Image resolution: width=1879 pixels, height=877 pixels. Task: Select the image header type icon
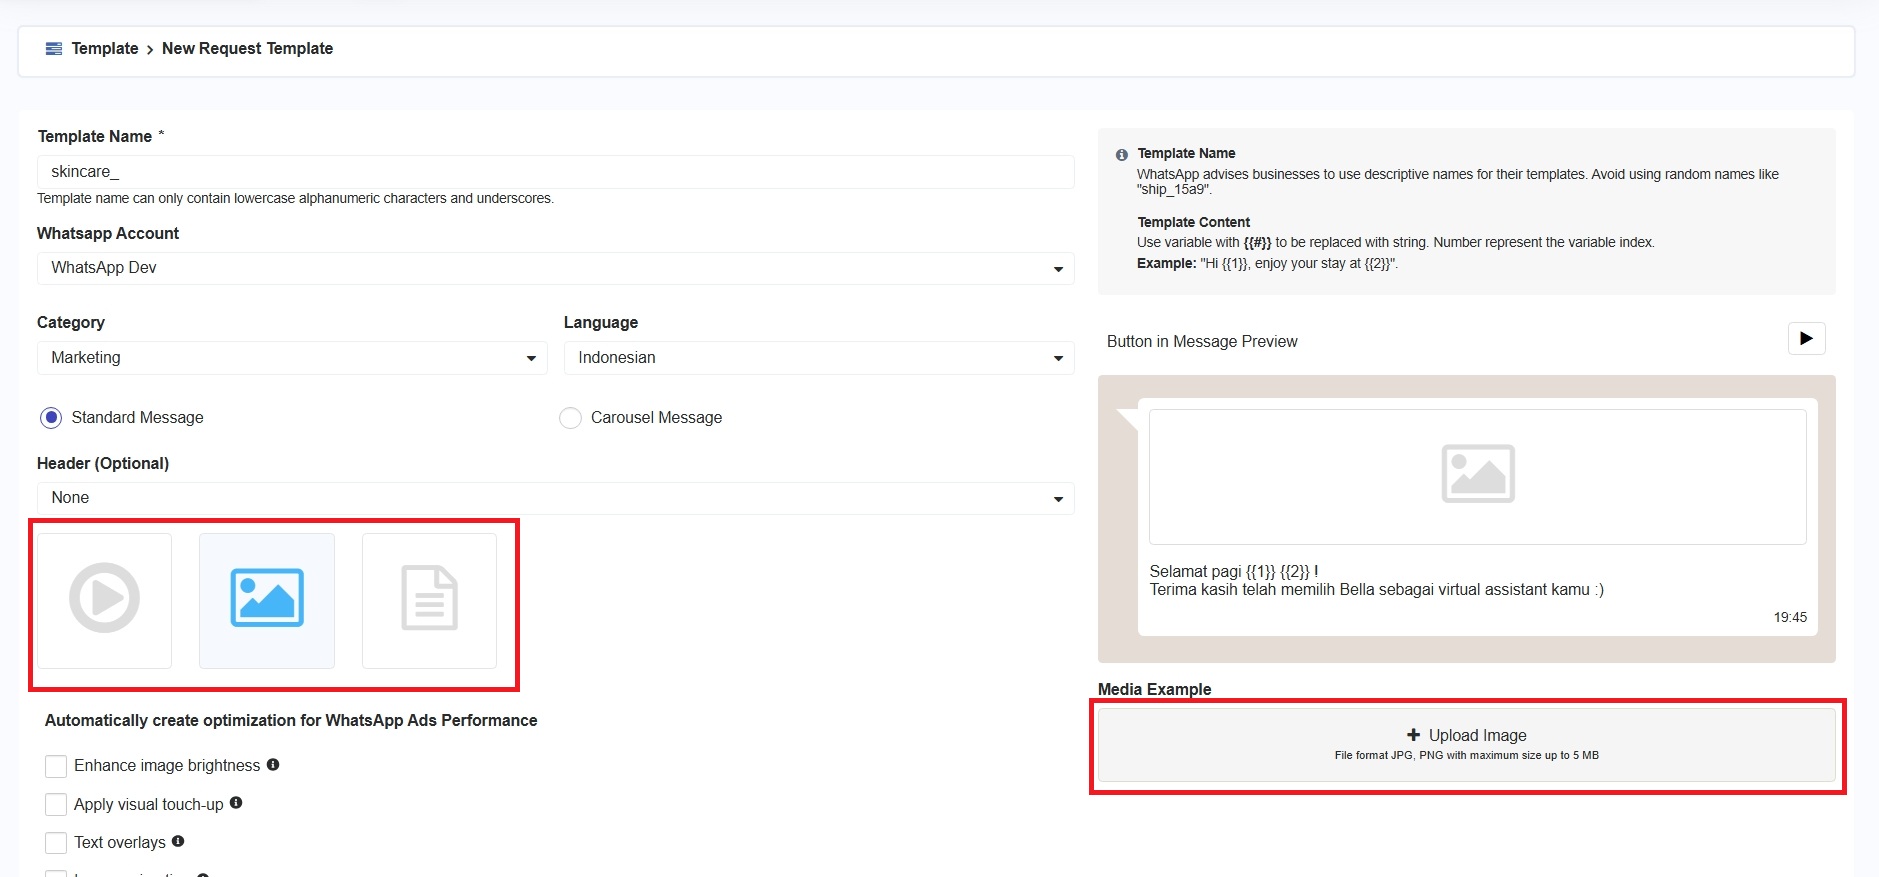267,599
